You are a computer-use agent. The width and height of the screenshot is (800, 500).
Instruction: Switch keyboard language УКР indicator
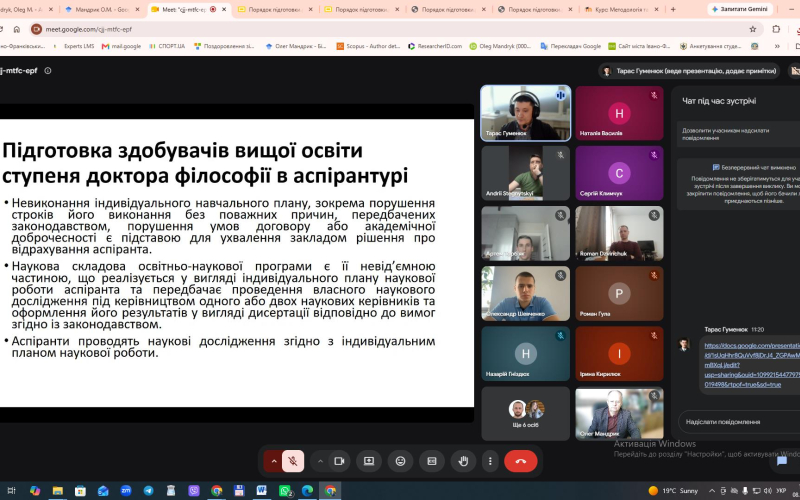[x=781, y=491]
